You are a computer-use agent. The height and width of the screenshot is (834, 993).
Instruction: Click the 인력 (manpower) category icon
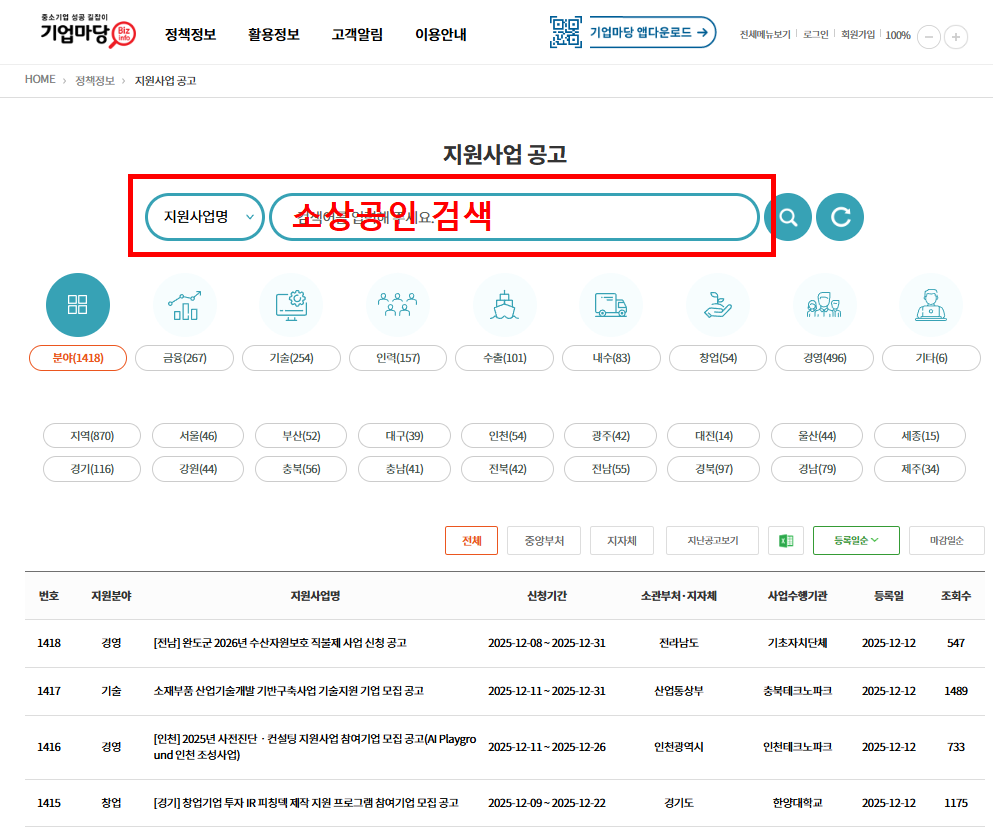(397, 305)
